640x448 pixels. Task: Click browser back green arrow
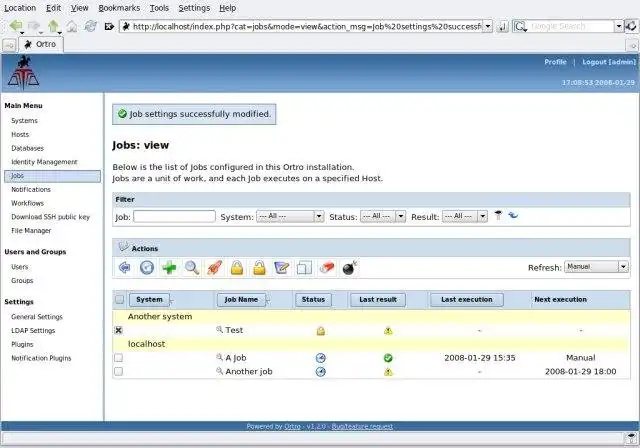click(16, 26)
